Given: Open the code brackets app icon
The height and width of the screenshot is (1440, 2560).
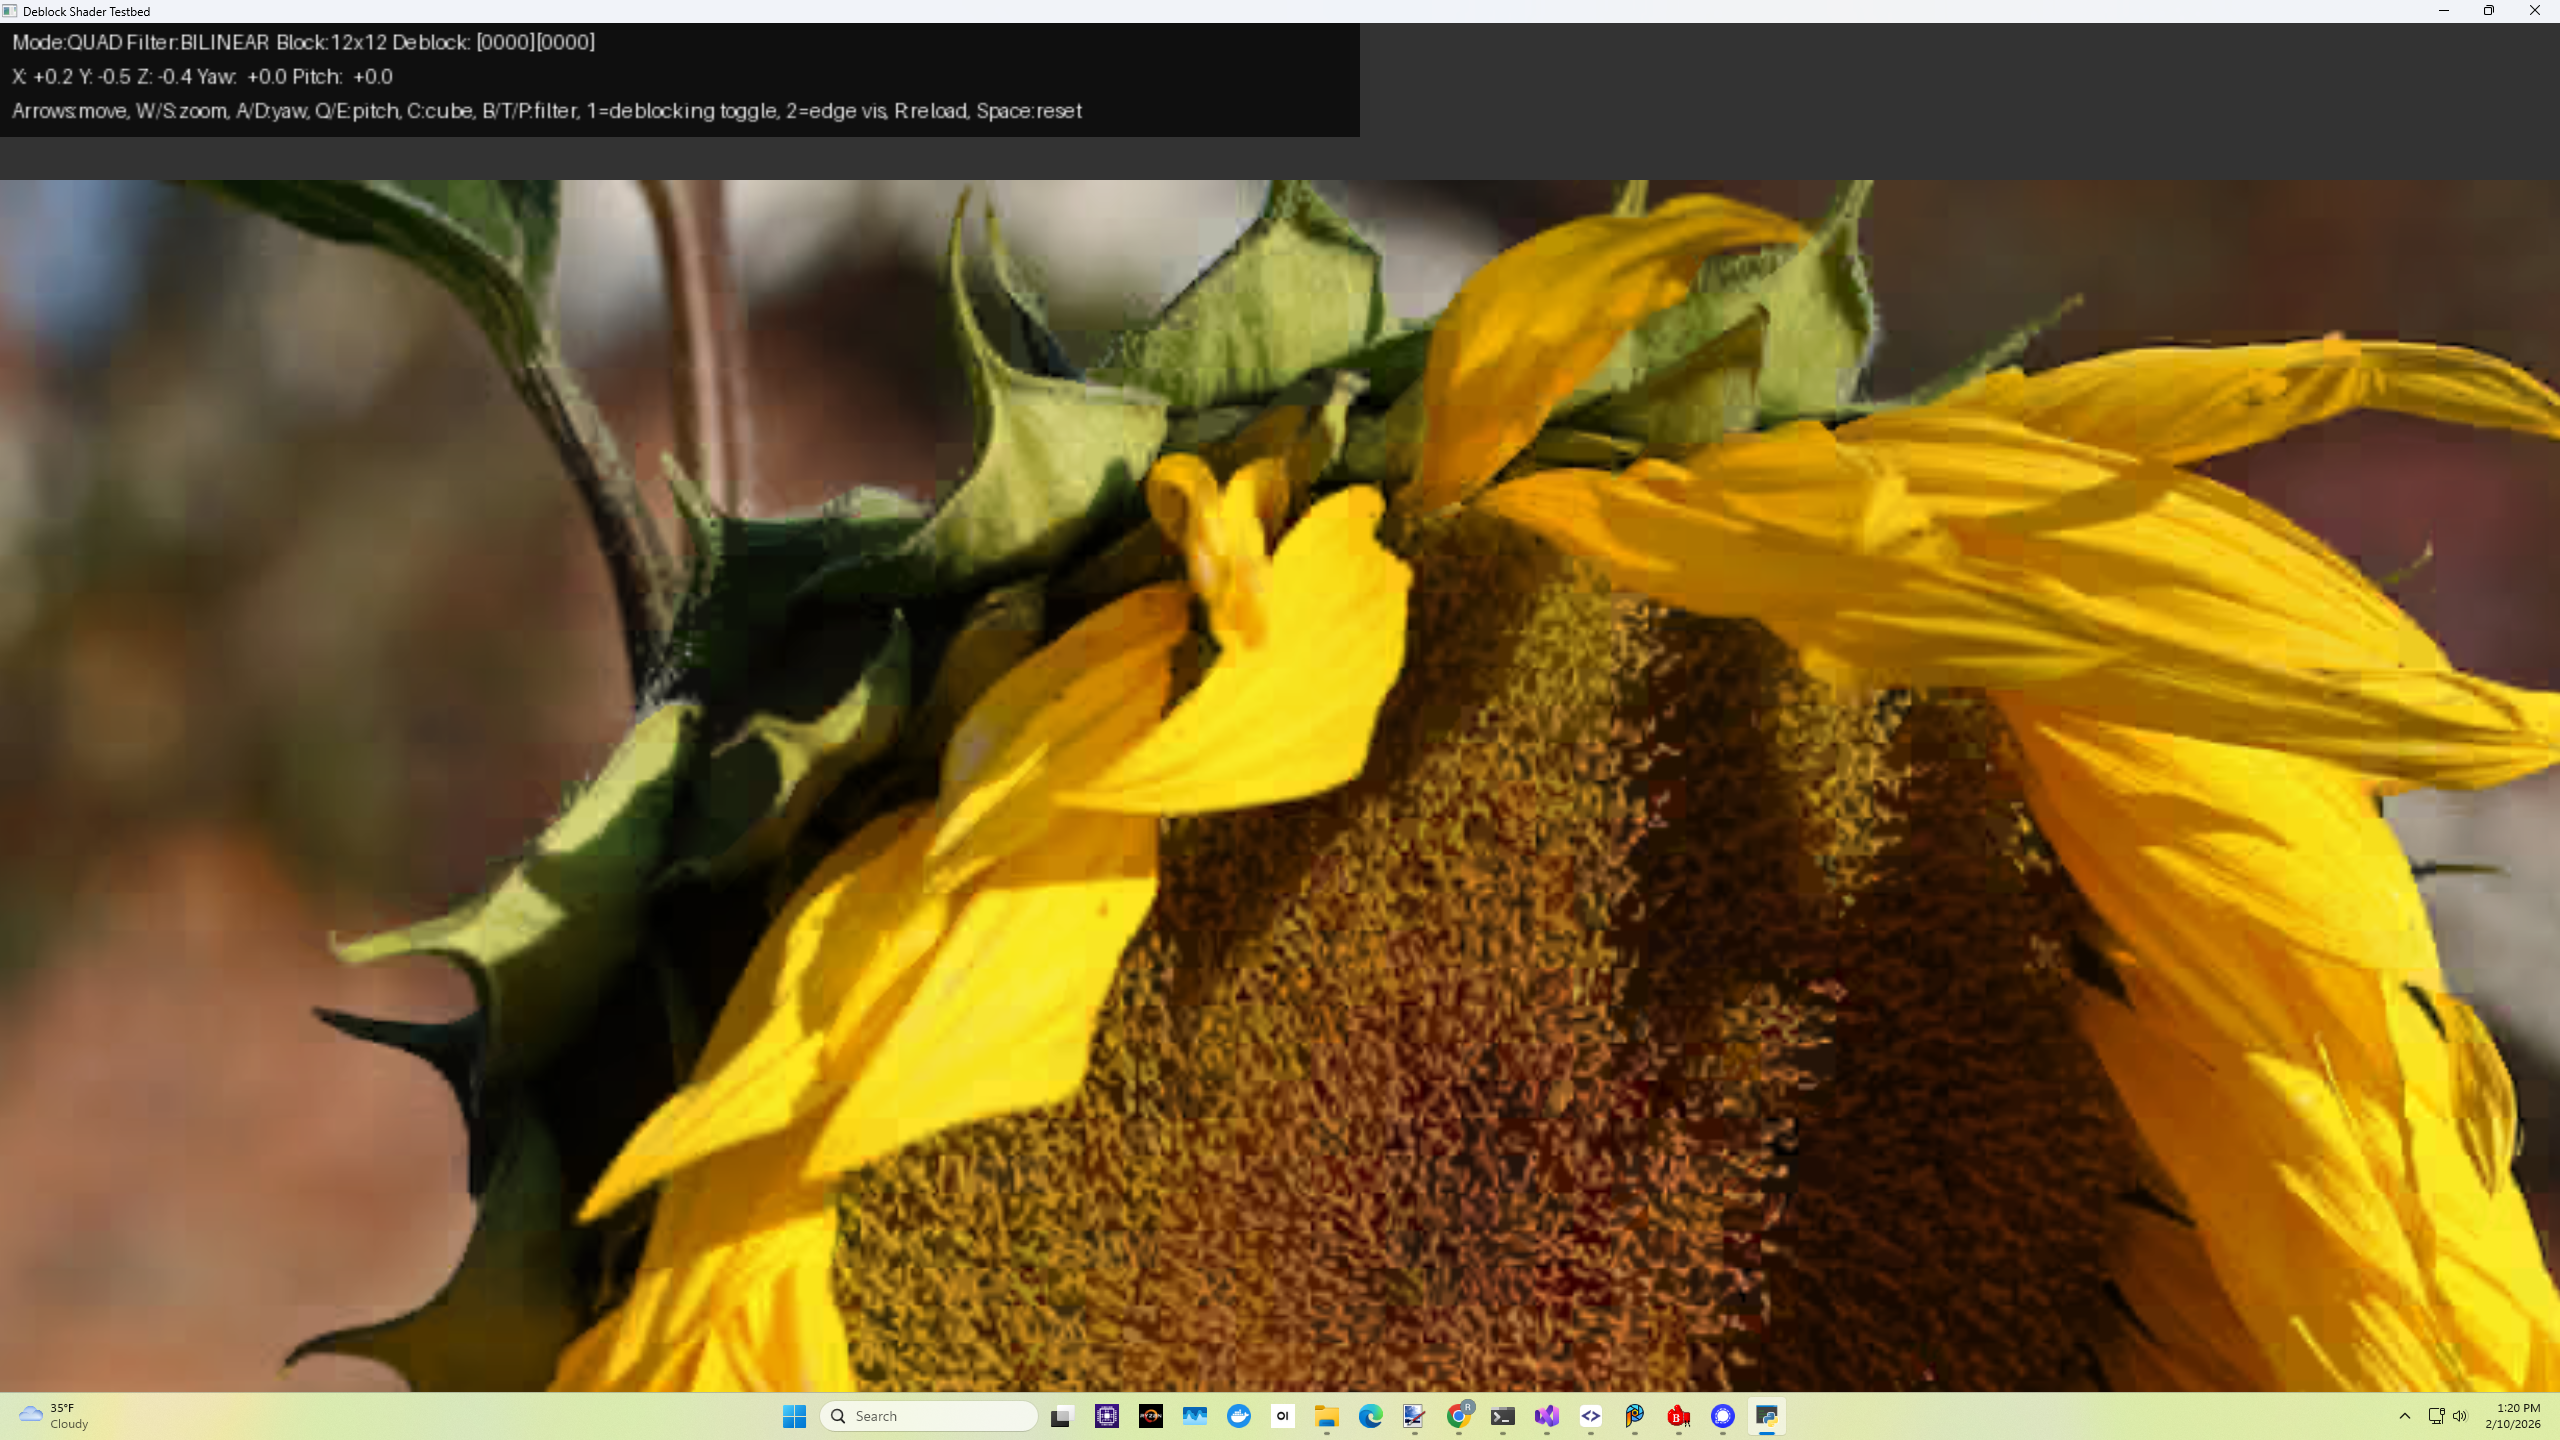Looking at the screenshot, I should click(1590, 1416).
